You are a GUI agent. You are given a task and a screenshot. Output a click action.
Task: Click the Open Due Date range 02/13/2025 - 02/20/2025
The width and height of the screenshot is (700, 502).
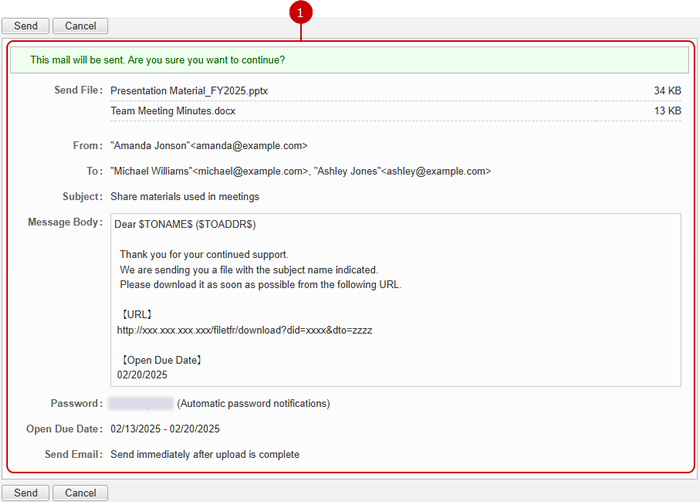point(165,429)
